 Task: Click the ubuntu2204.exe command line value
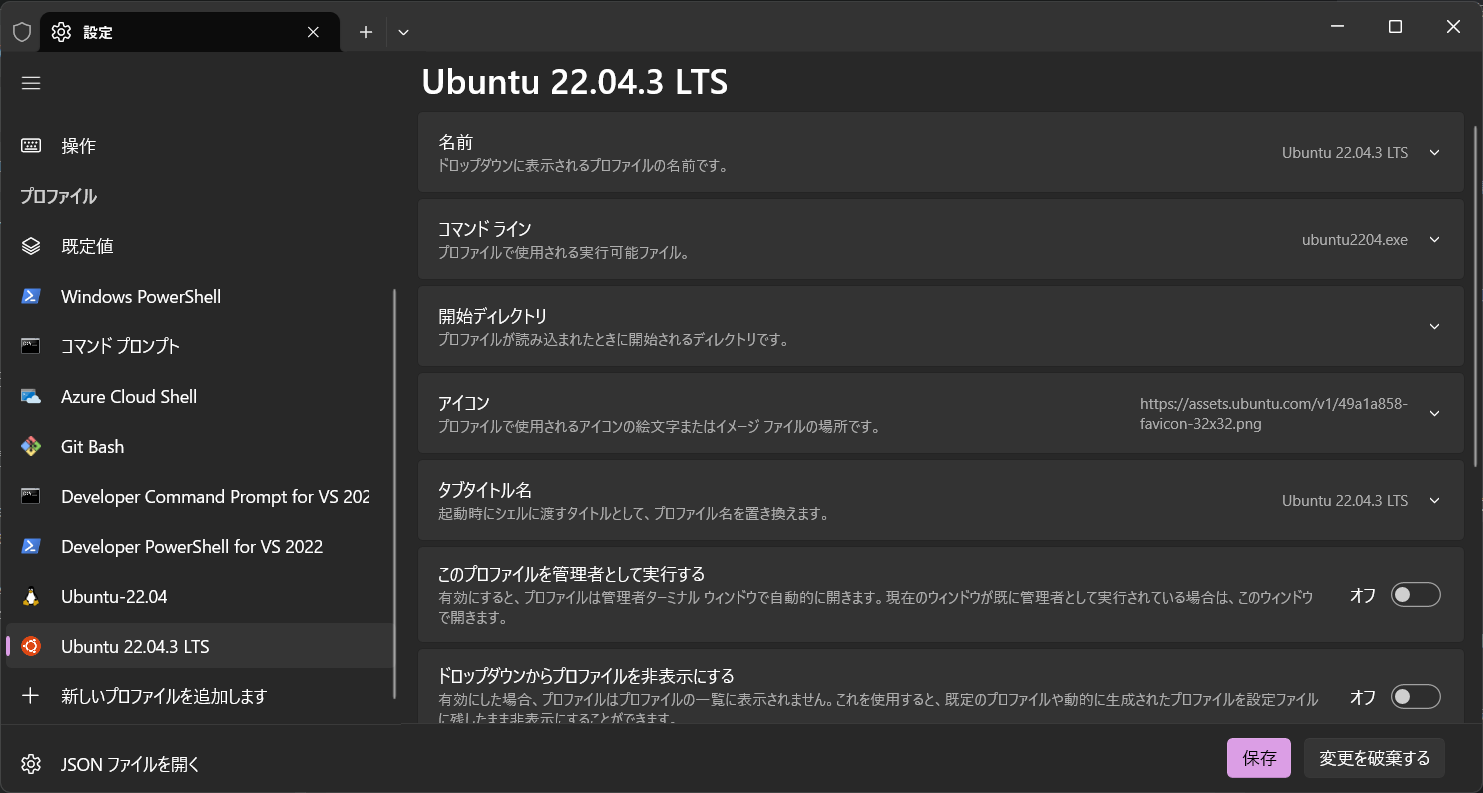point(1355,240)
